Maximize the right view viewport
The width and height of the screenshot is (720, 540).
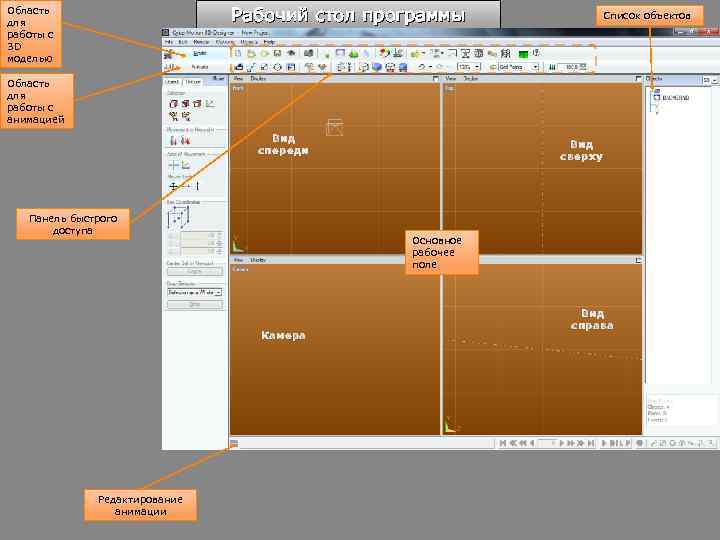(x=638, y=260)
